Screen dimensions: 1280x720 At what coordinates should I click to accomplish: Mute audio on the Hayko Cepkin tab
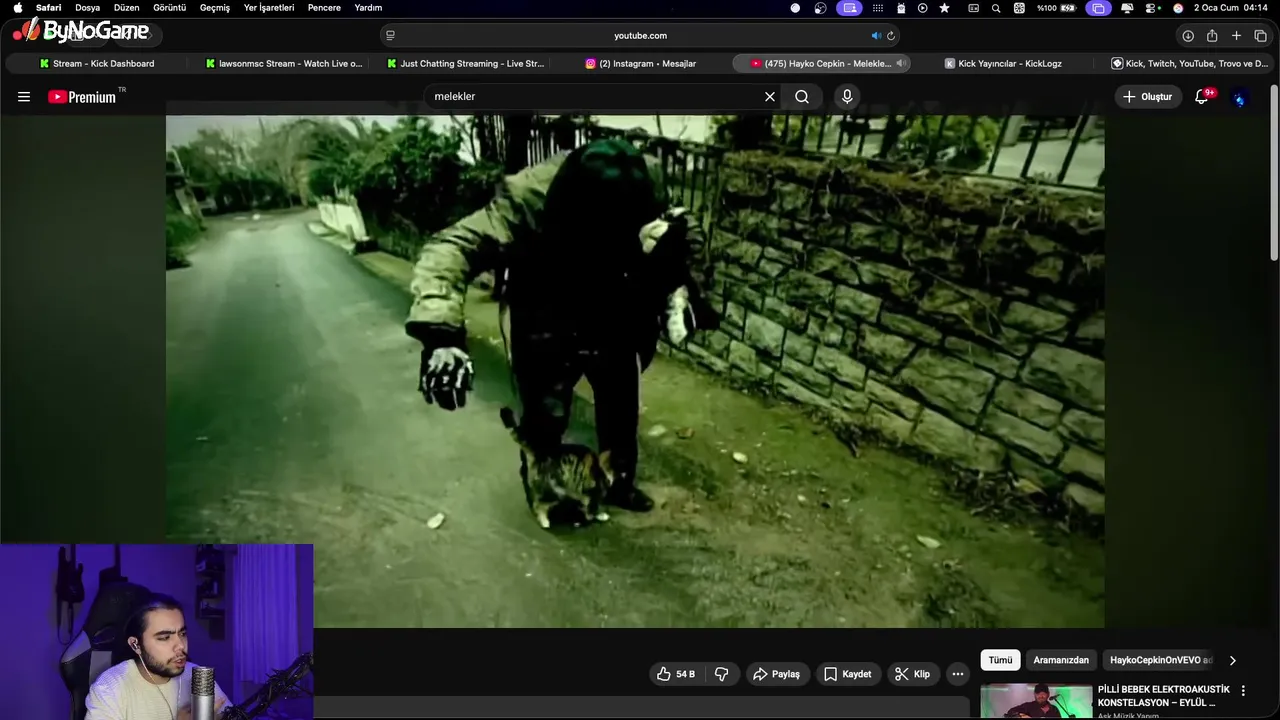[900, 63]
